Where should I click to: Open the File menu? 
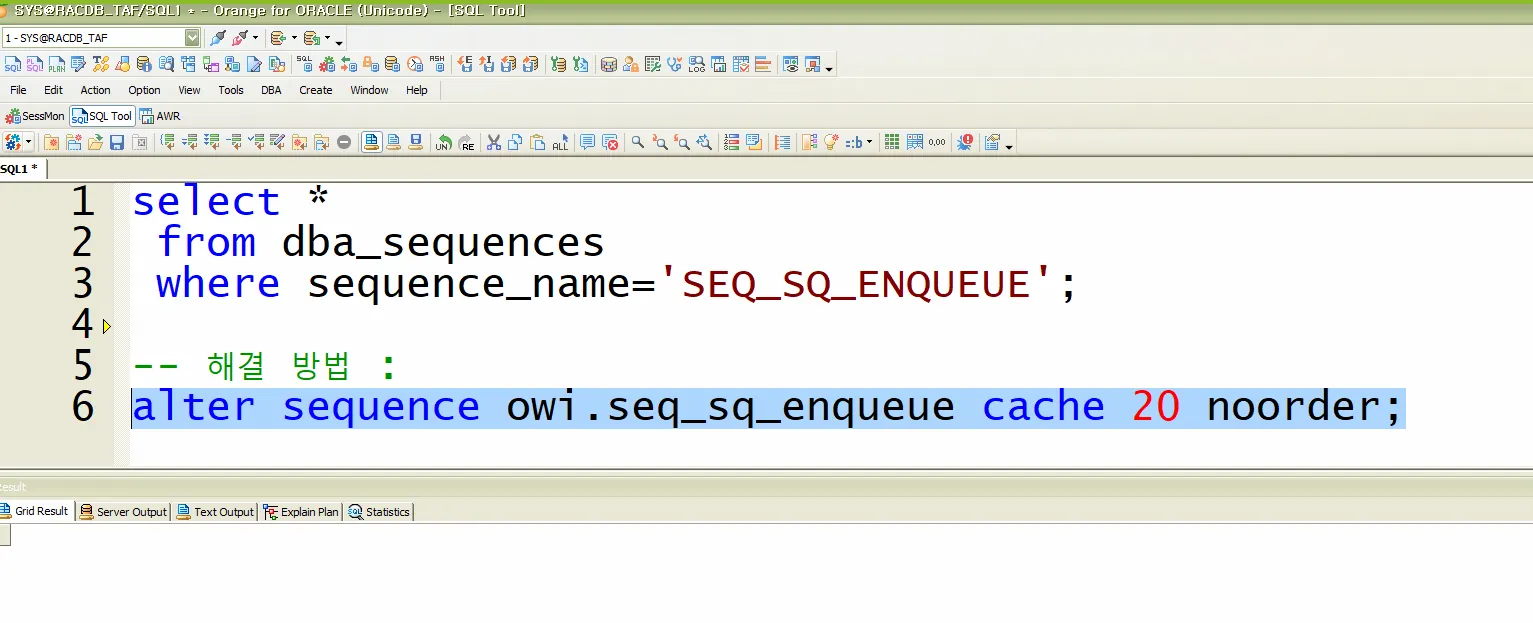18,90
